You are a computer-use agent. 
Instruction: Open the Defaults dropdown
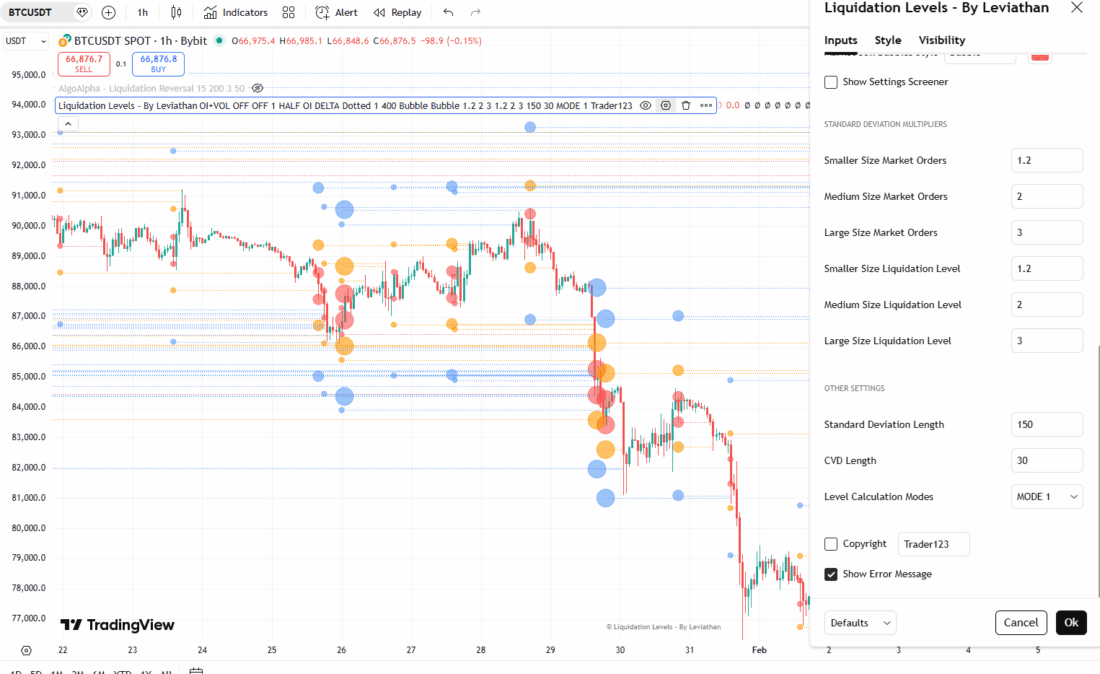[x=859, y=623]
